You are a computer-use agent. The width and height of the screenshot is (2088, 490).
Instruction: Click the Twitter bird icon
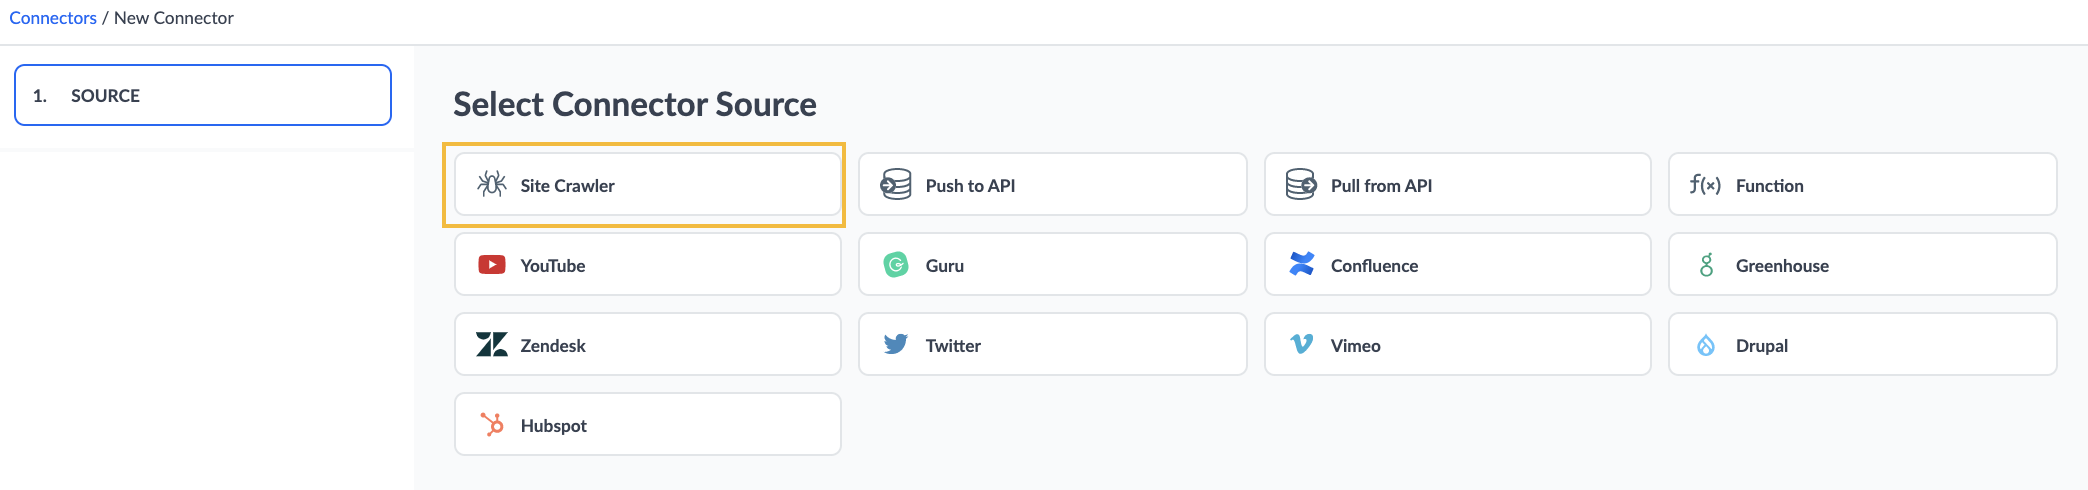pos(896,344)
